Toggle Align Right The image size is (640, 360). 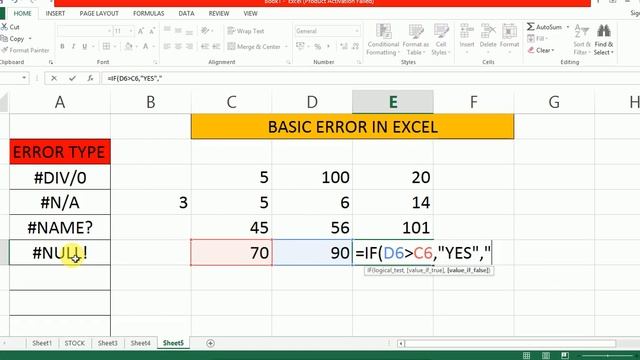(189, 47)
